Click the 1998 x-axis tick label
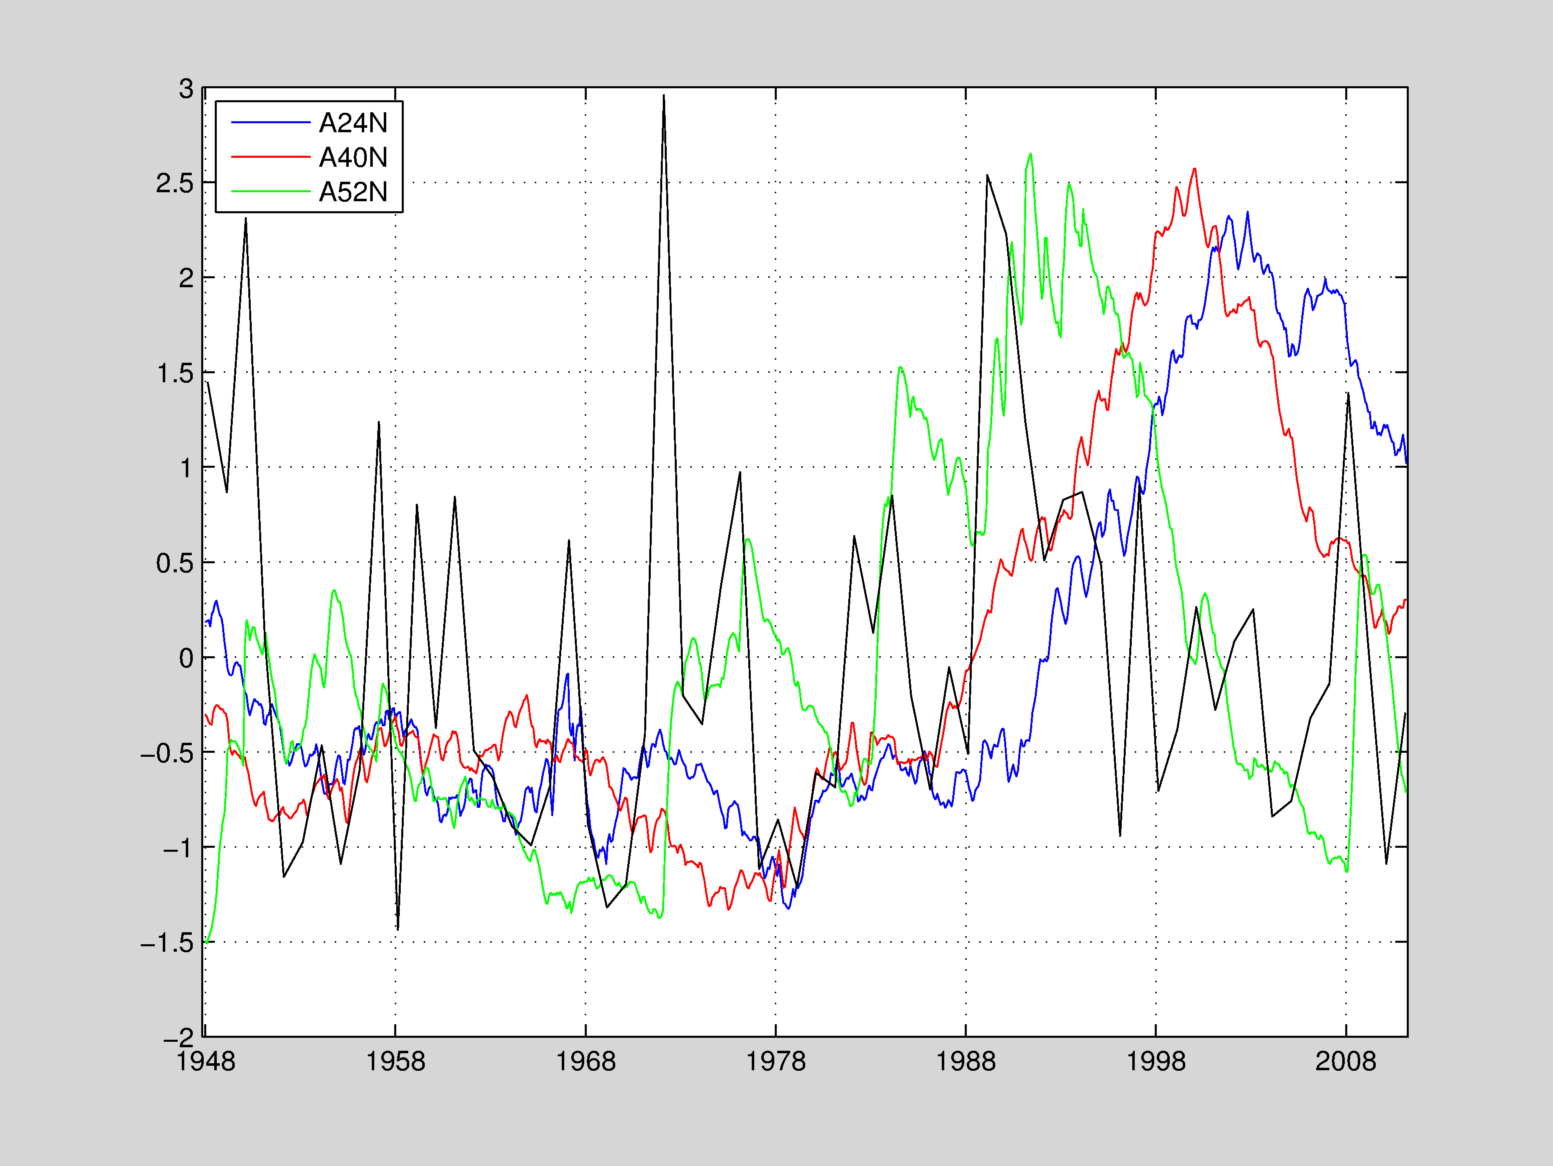The image size is (1553, 1166). tap(1156, 1061)
